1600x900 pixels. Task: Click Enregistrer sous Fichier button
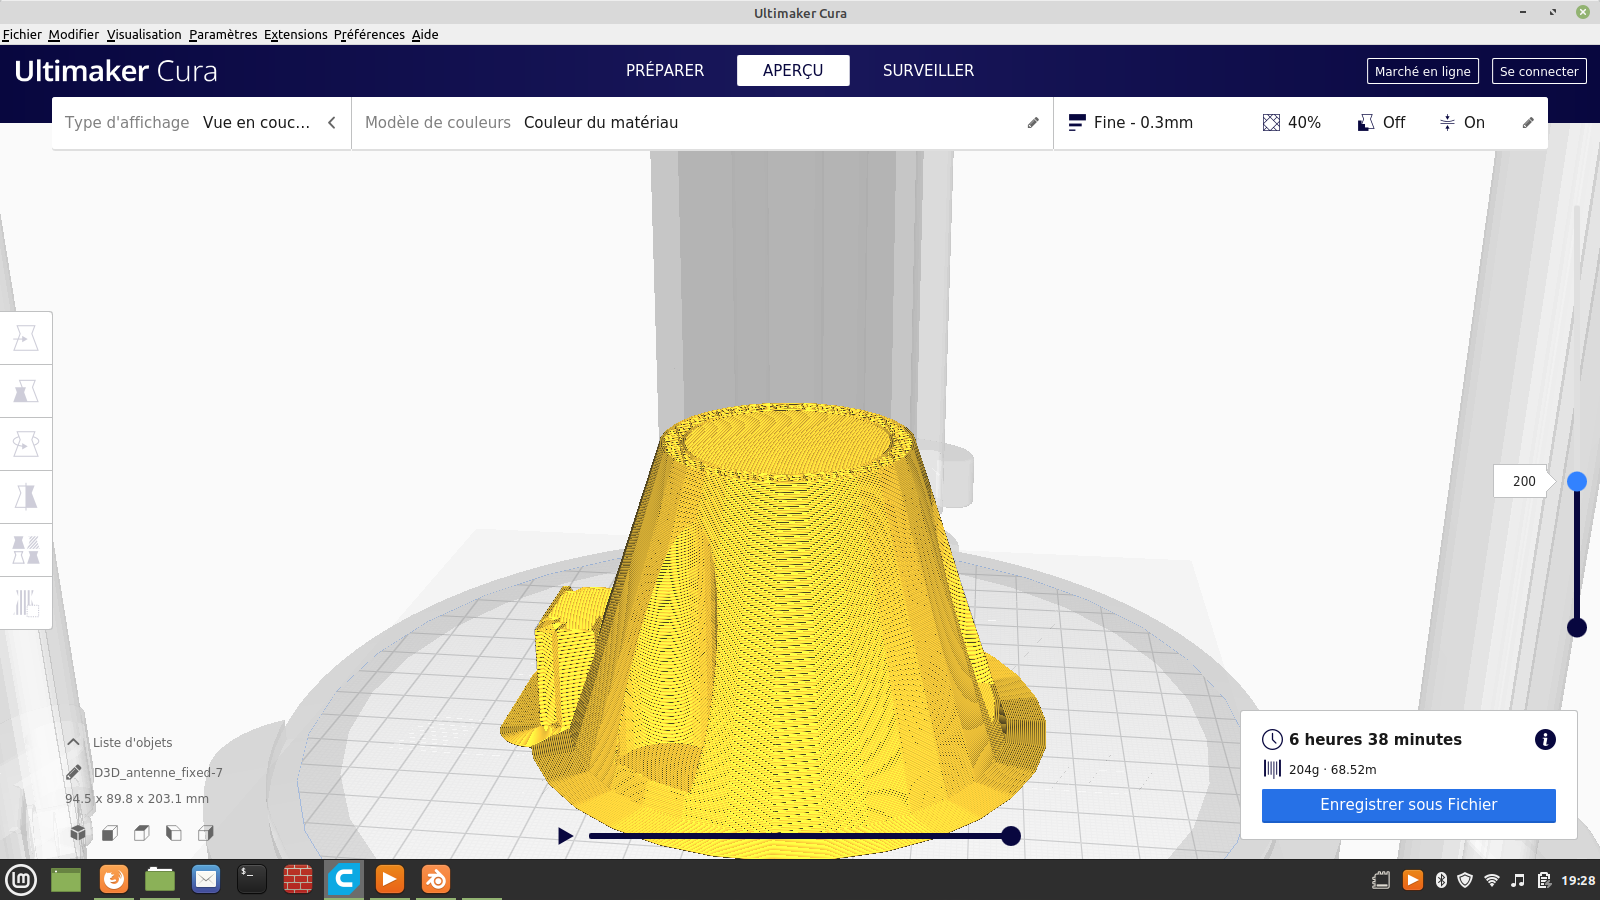1408,805
